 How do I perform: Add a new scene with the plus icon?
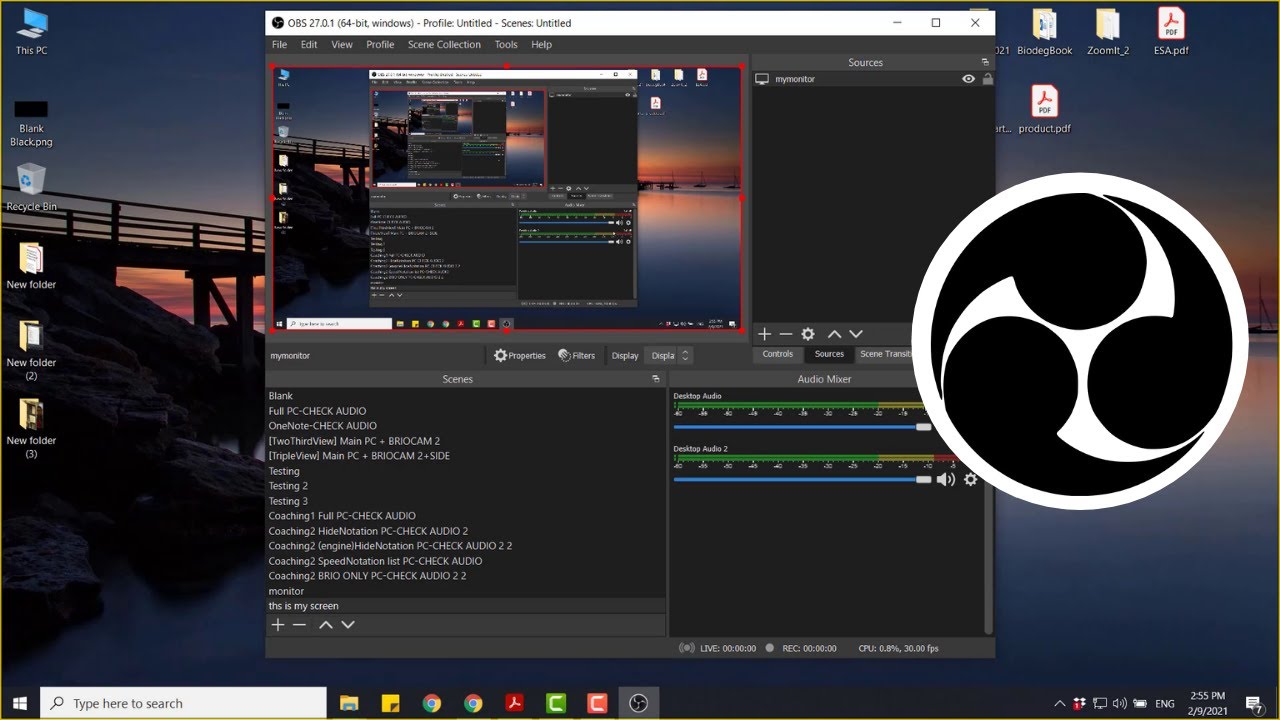pyautogui.click(x=278, y=625)
